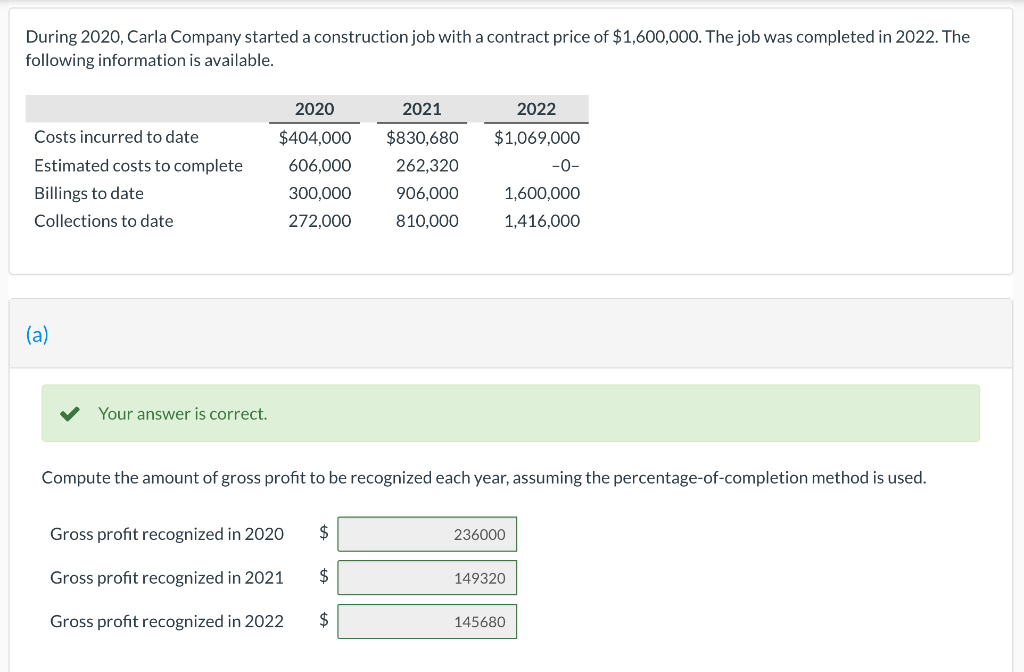Image resolution: width=1024 pixels, height=672 pixels.
Task: Click the Gross profit 2022 input field
Action: 427,622
